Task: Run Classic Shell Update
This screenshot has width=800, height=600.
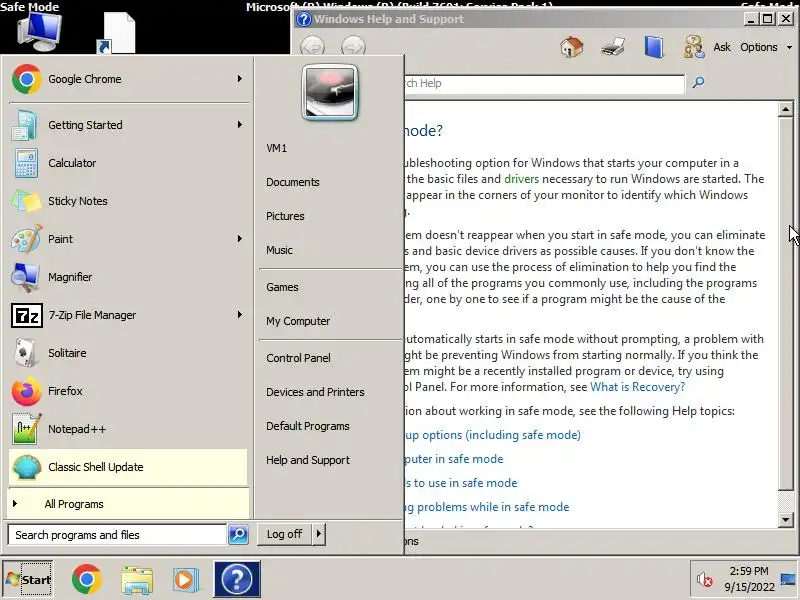Action: point(128,467)
